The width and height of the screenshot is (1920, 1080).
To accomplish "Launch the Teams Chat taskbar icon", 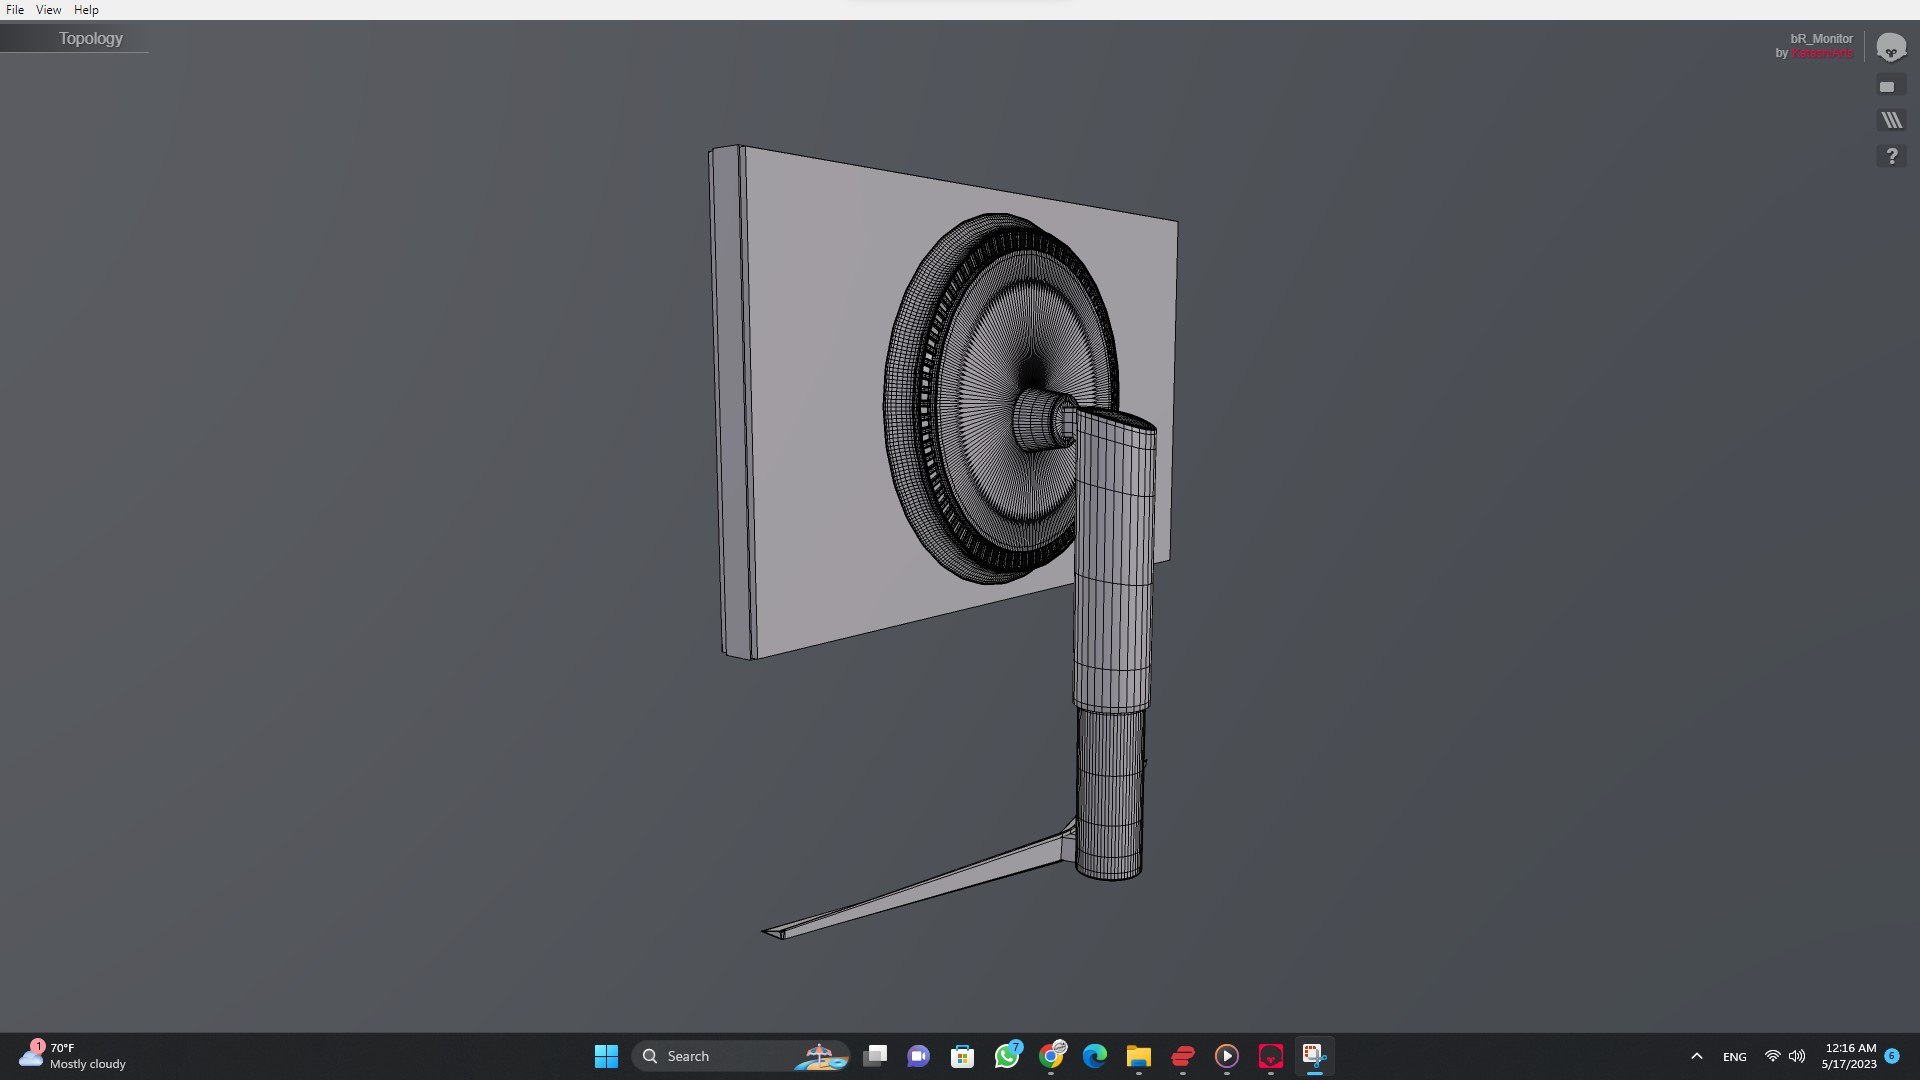I will pyautogui.click(x=918, y=1056).
